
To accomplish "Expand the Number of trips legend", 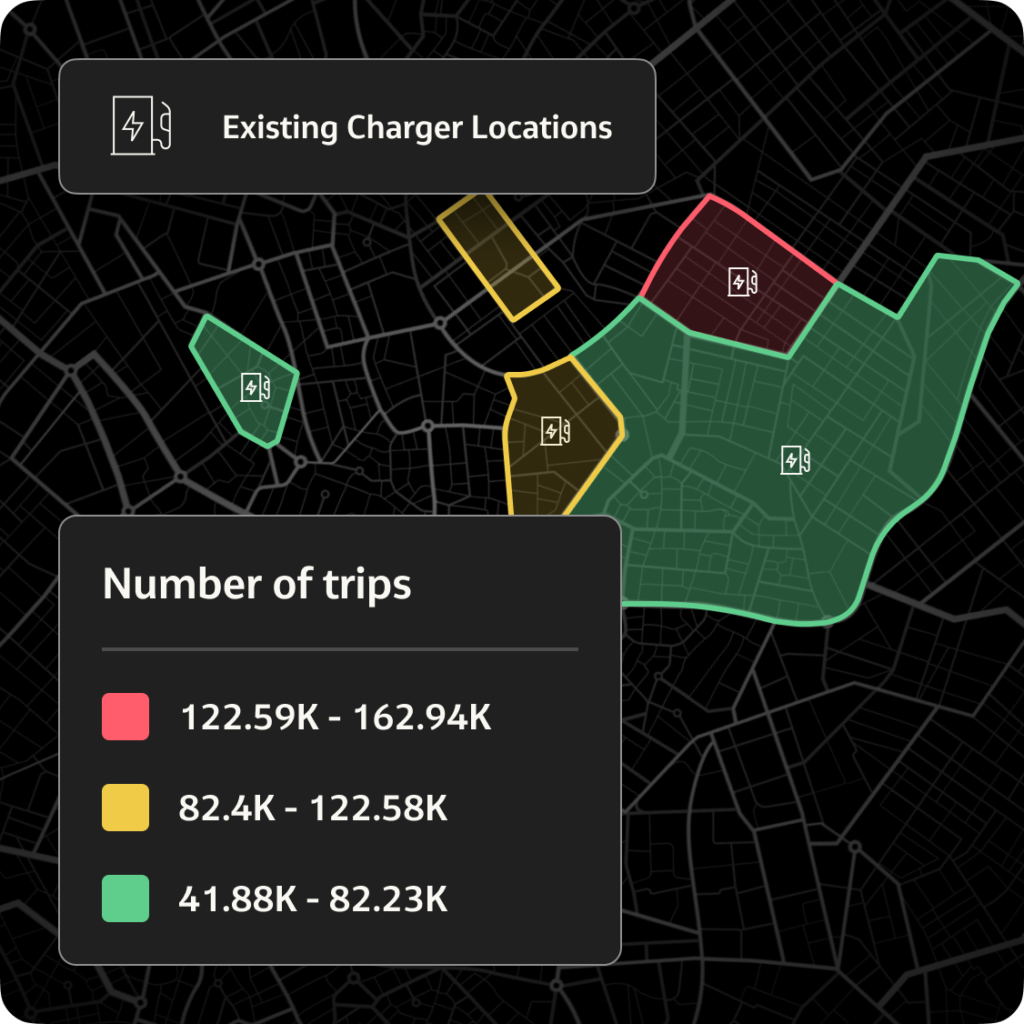I will coord(257,585).
